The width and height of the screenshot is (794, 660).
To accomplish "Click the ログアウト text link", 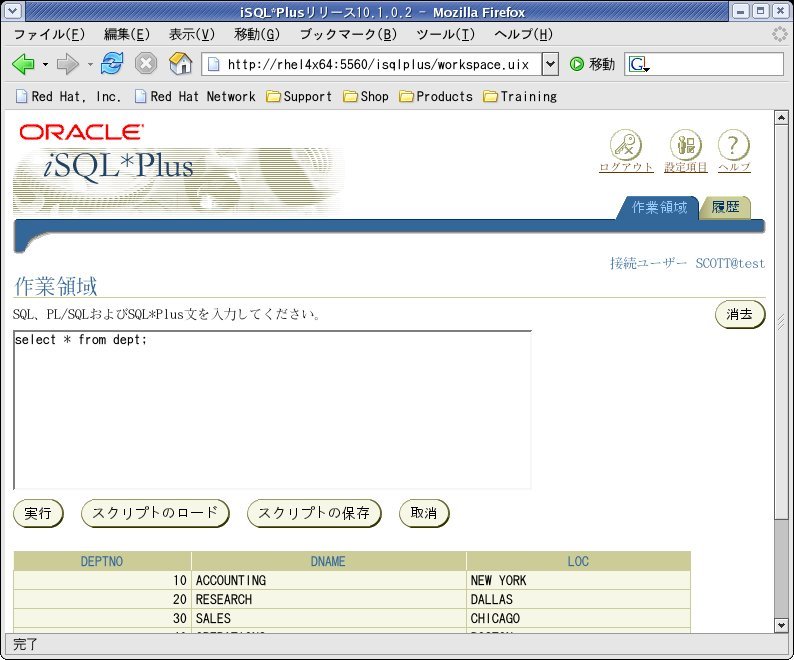I will [626, 167].
